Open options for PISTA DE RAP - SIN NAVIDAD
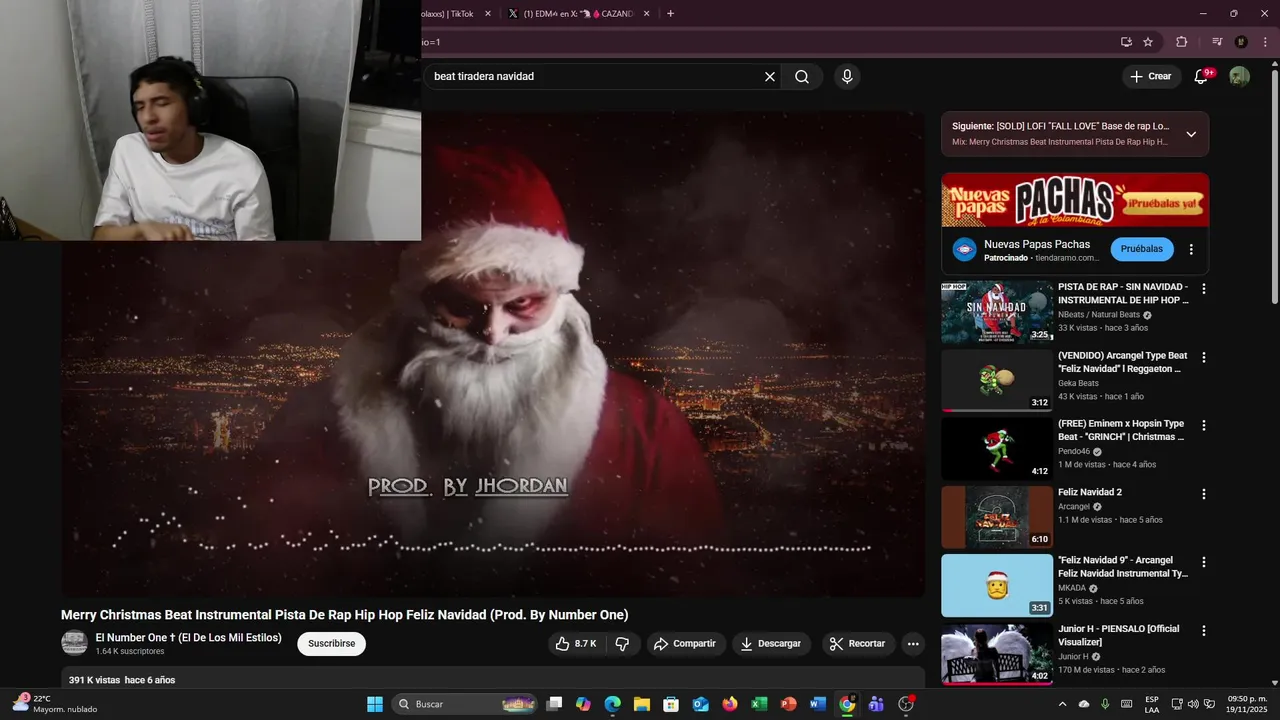 (1204, 289)
